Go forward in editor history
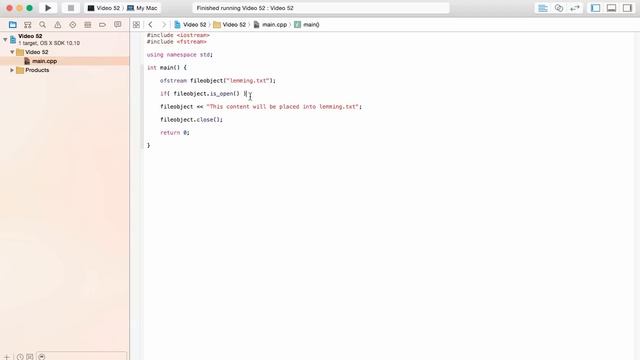This screenshot has height=360, width=640. click(164, 24)
